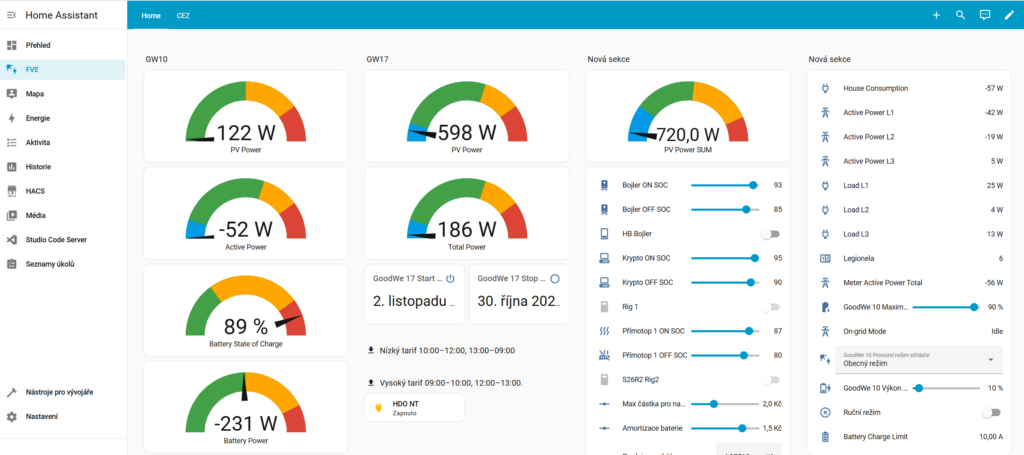Select the Home tab
The height and width of the screenshot is (455, 1024).
coord(150,16)
